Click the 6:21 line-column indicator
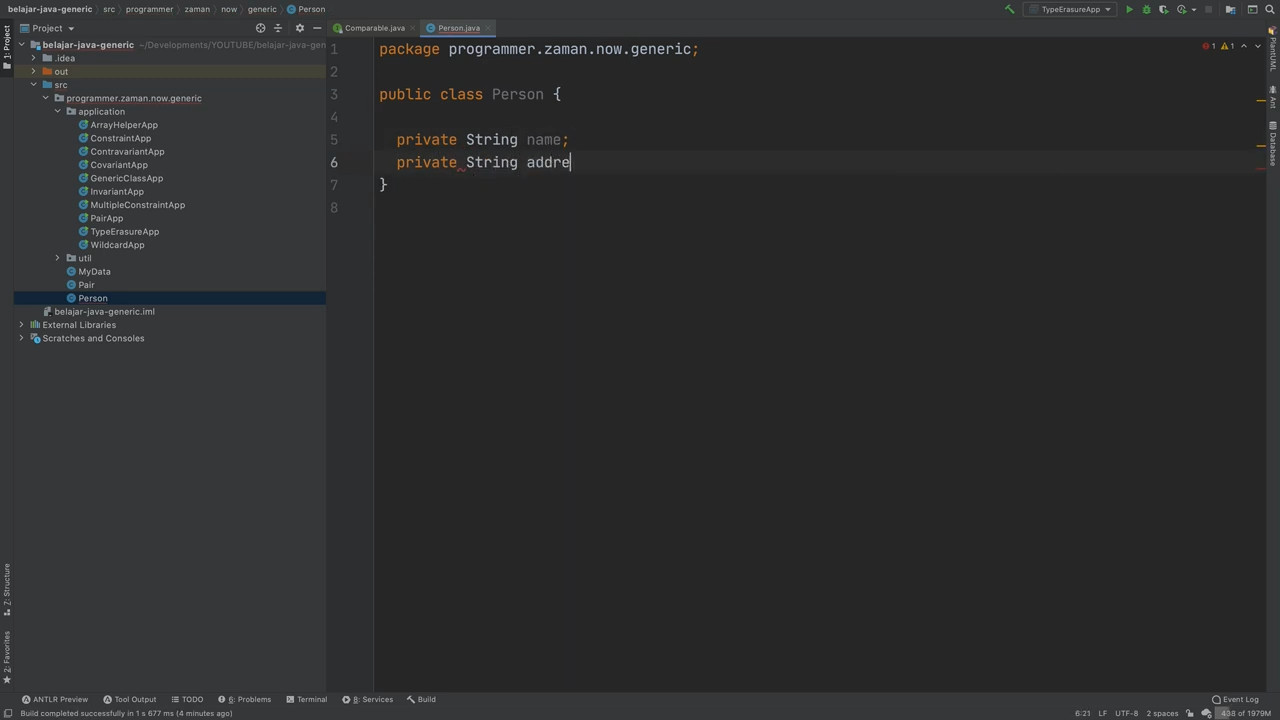 click(x=1082, y=713)
